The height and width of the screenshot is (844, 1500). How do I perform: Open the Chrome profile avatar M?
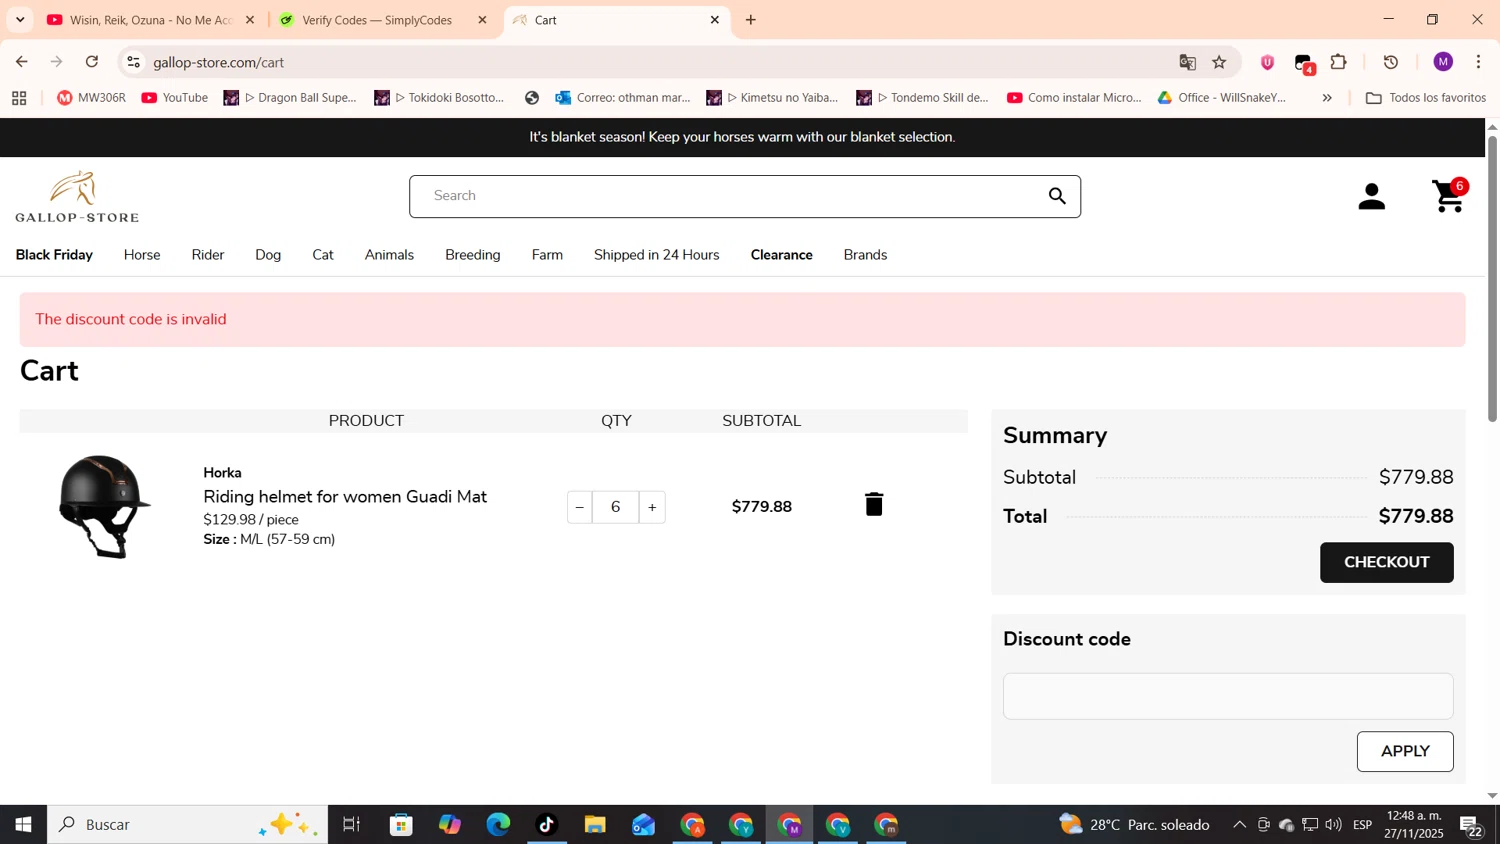click(x=1443, y=62)
